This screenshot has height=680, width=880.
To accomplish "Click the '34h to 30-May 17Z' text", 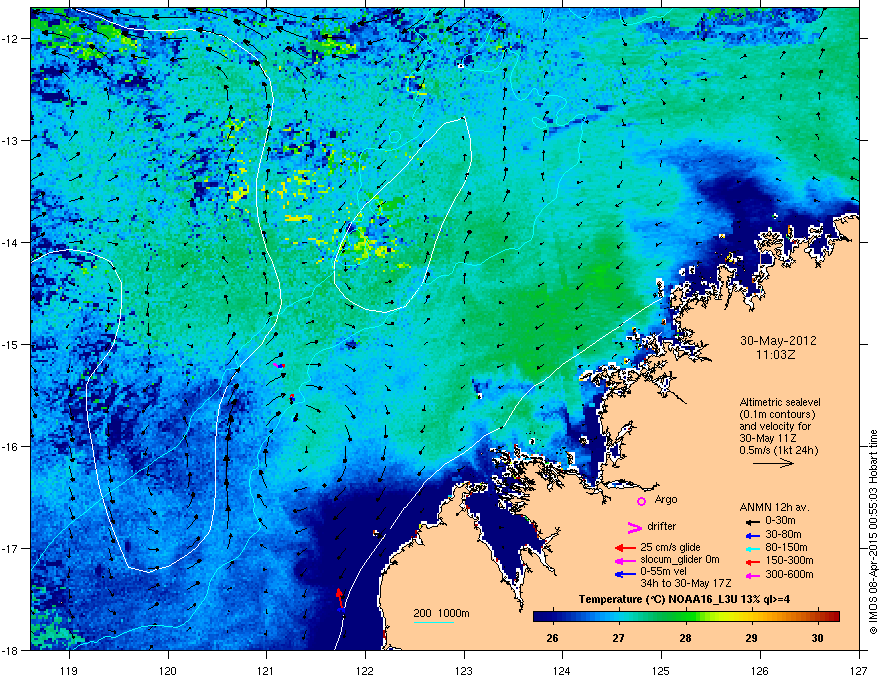I will [686, 583].
